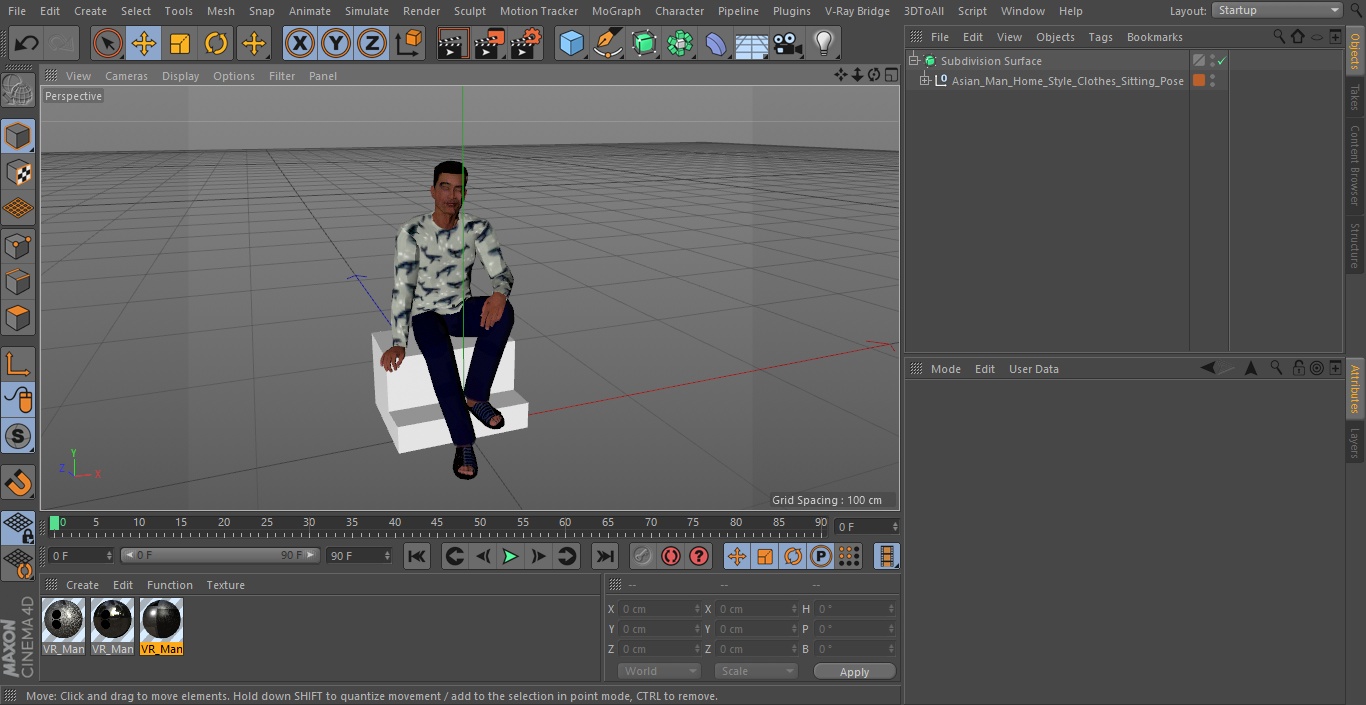The height and width of the screenshot is (705, 1366).
Task: Switch to Polygons mode
Action: pyautogui.click(x=18, y=318)
